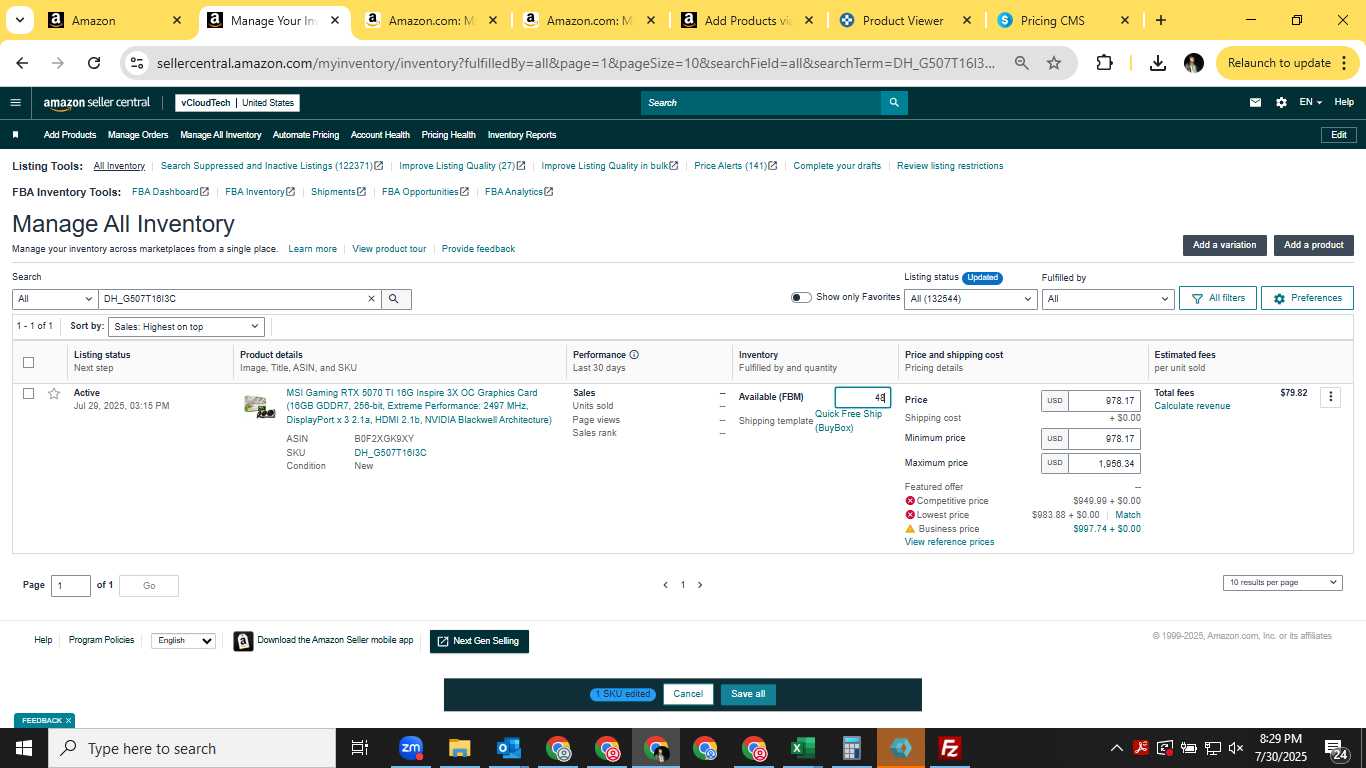Open Inventory Reports in navigation bar

(x=522, y=135)
